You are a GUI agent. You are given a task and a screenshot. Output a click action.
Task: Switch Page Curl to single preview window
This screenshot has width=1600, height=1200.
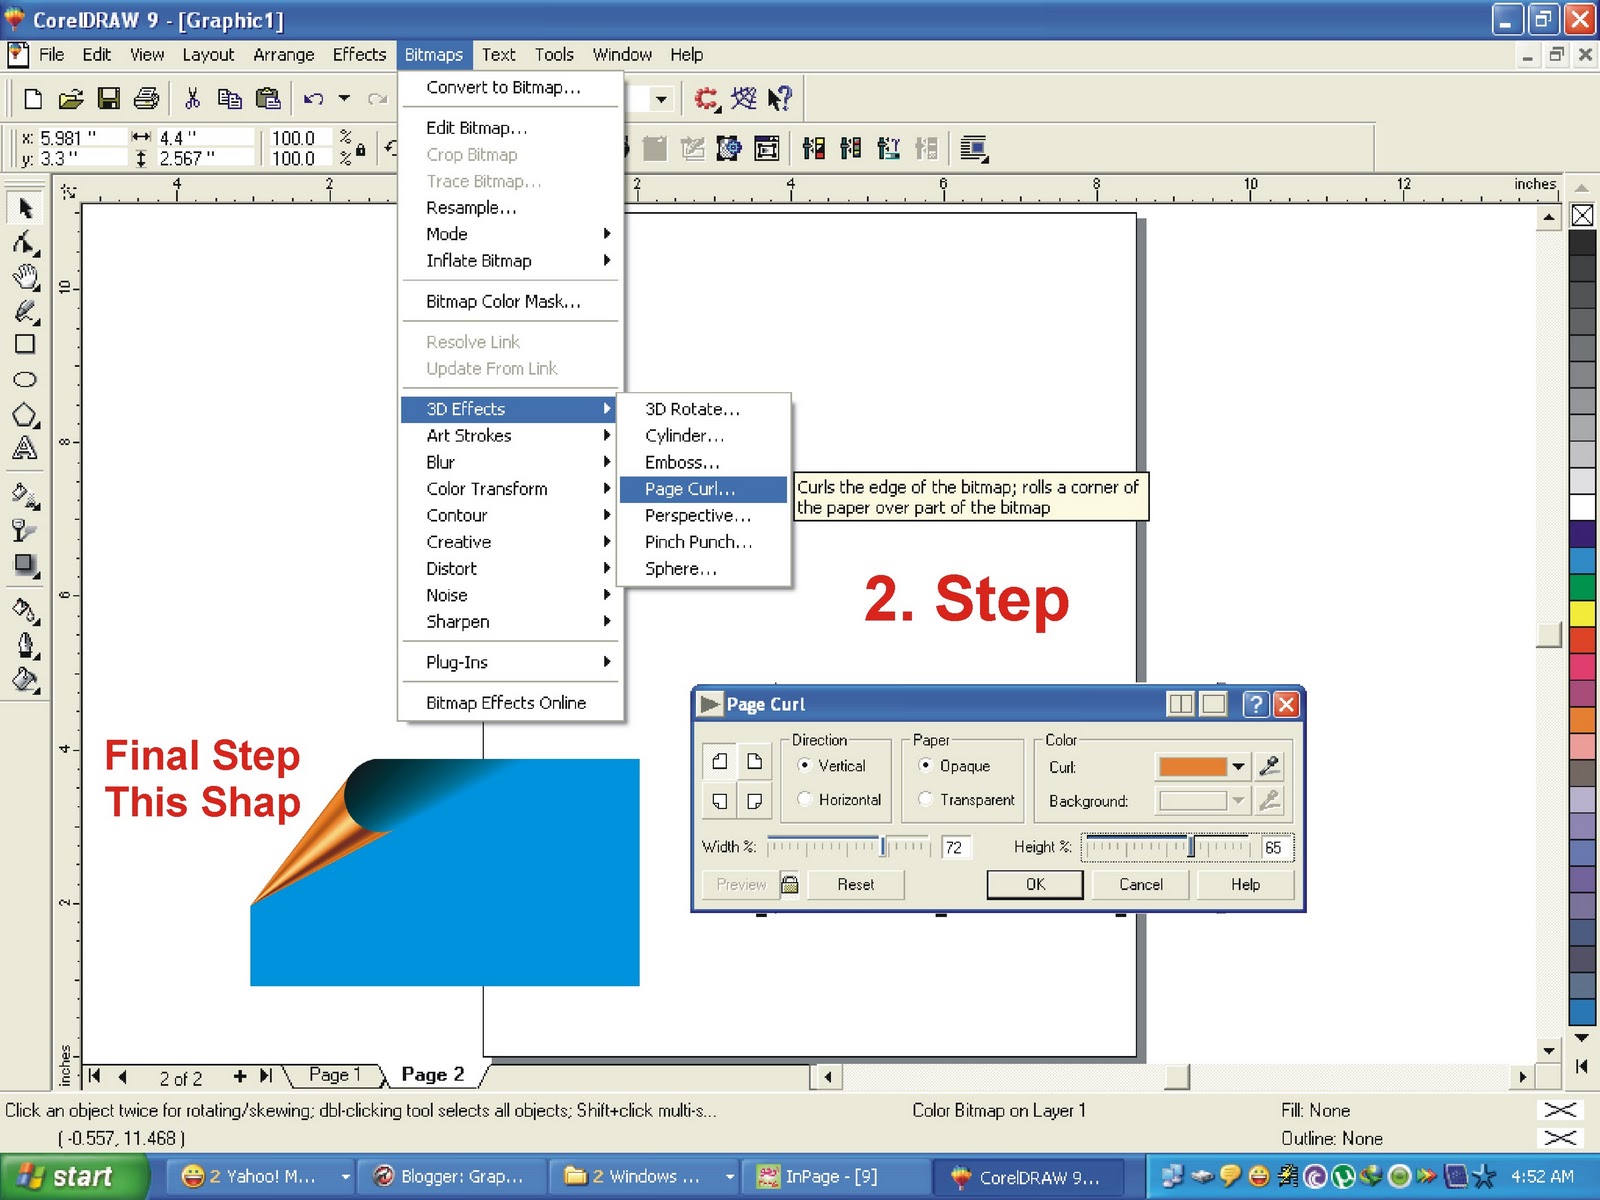(1213, 704)
